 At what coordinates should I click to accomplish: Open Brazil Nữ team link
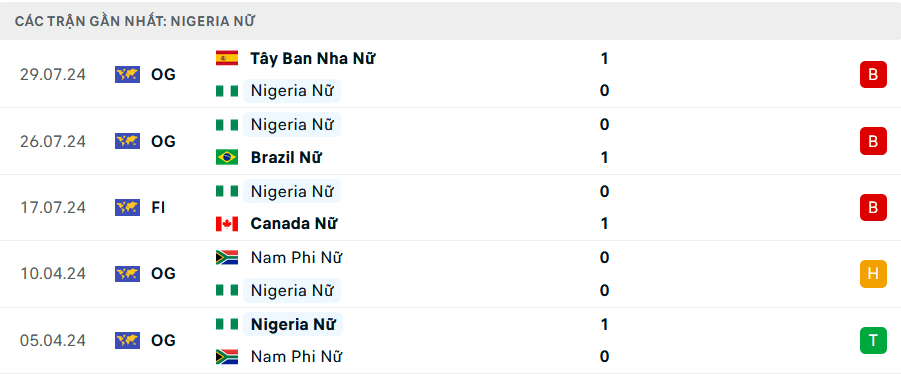286,157
